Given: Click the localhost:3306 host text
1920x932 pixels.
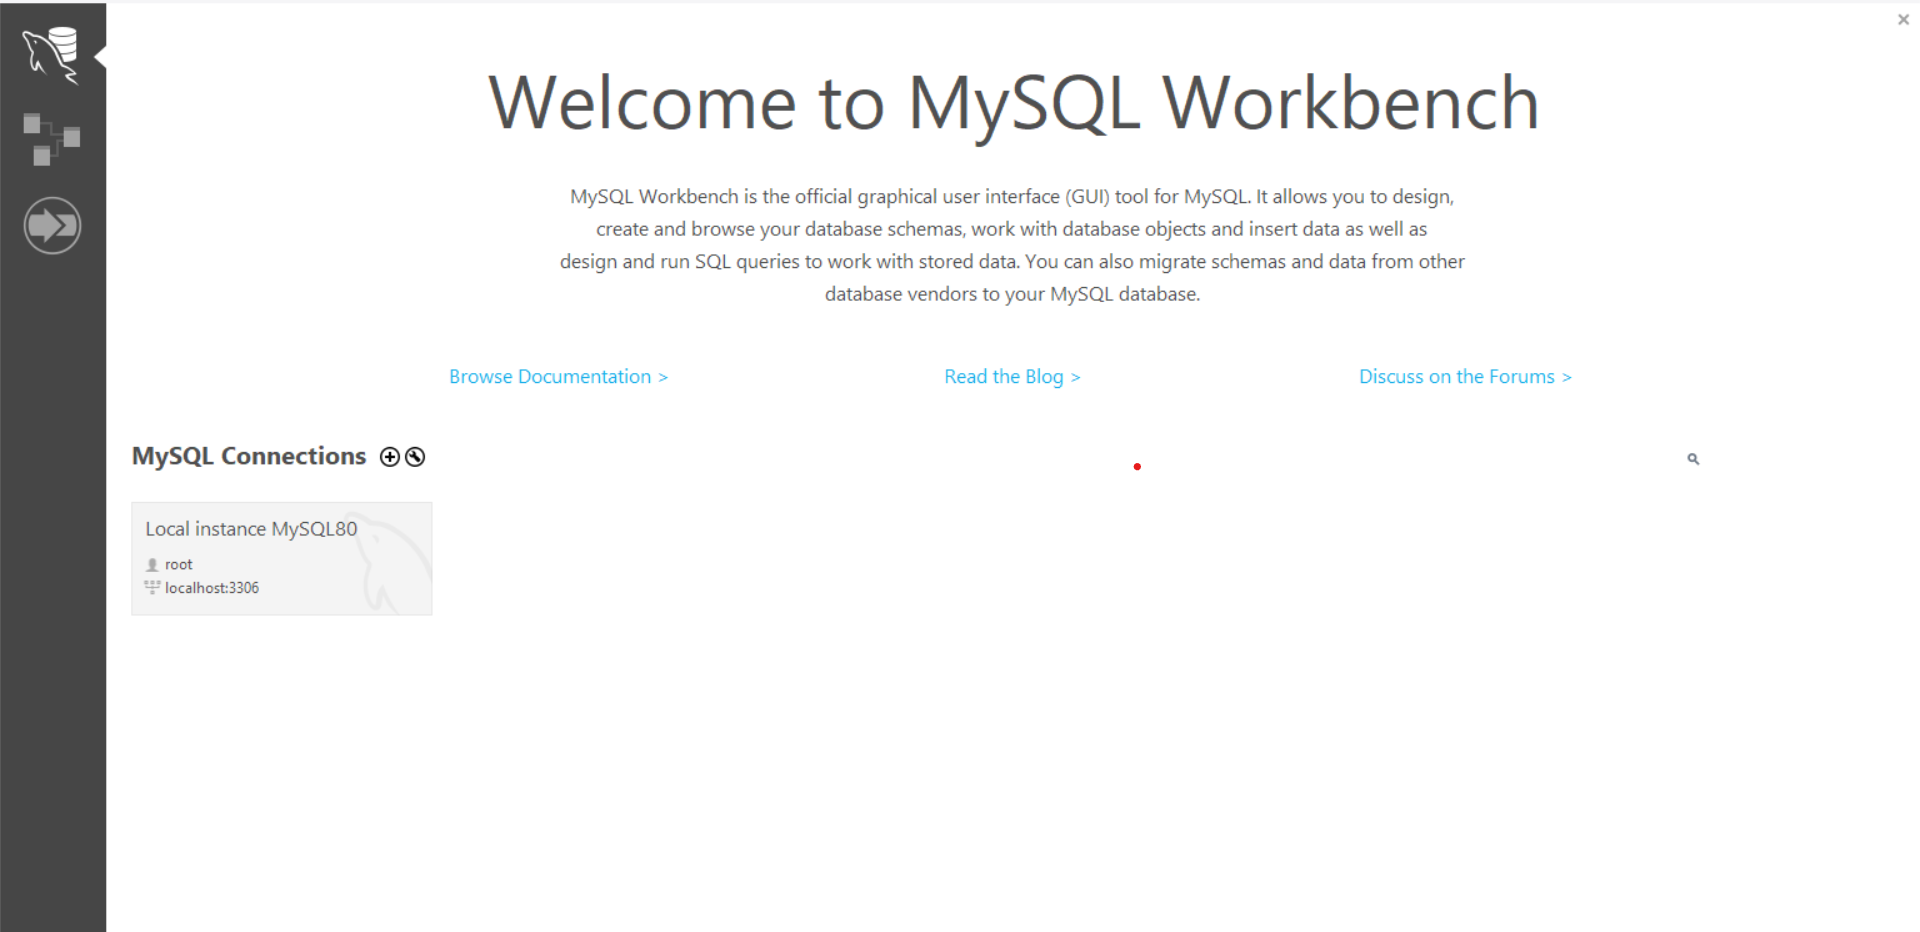Looking at the screenshot, I should [211, 588].
